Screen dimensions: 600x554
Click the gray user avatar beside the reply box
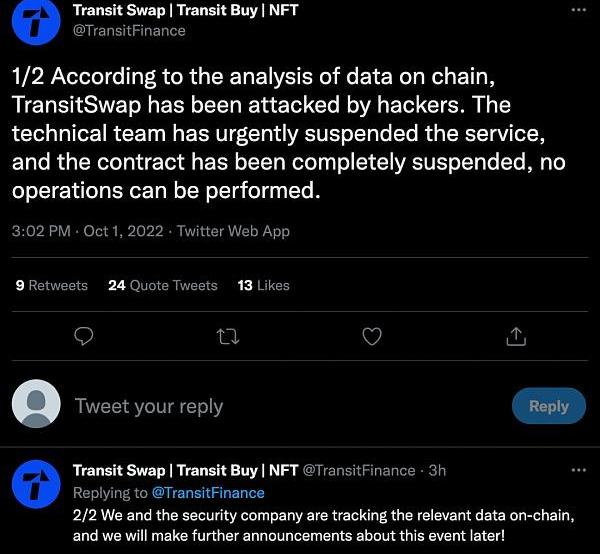[36, 403]
